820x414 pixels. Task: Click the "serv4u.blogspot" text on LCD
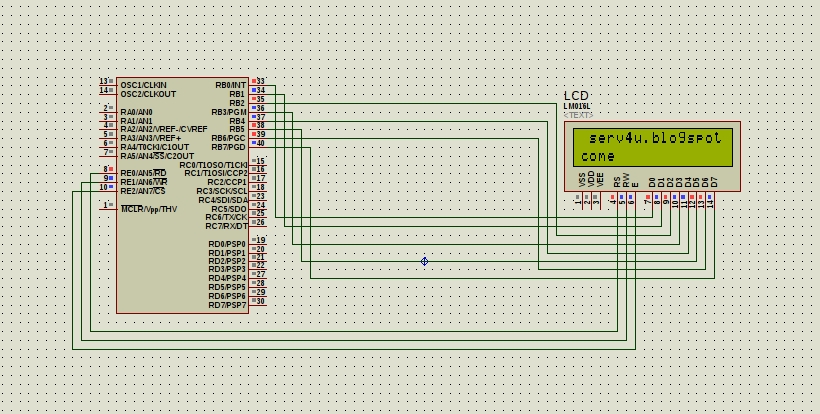[x=655, y=139]
